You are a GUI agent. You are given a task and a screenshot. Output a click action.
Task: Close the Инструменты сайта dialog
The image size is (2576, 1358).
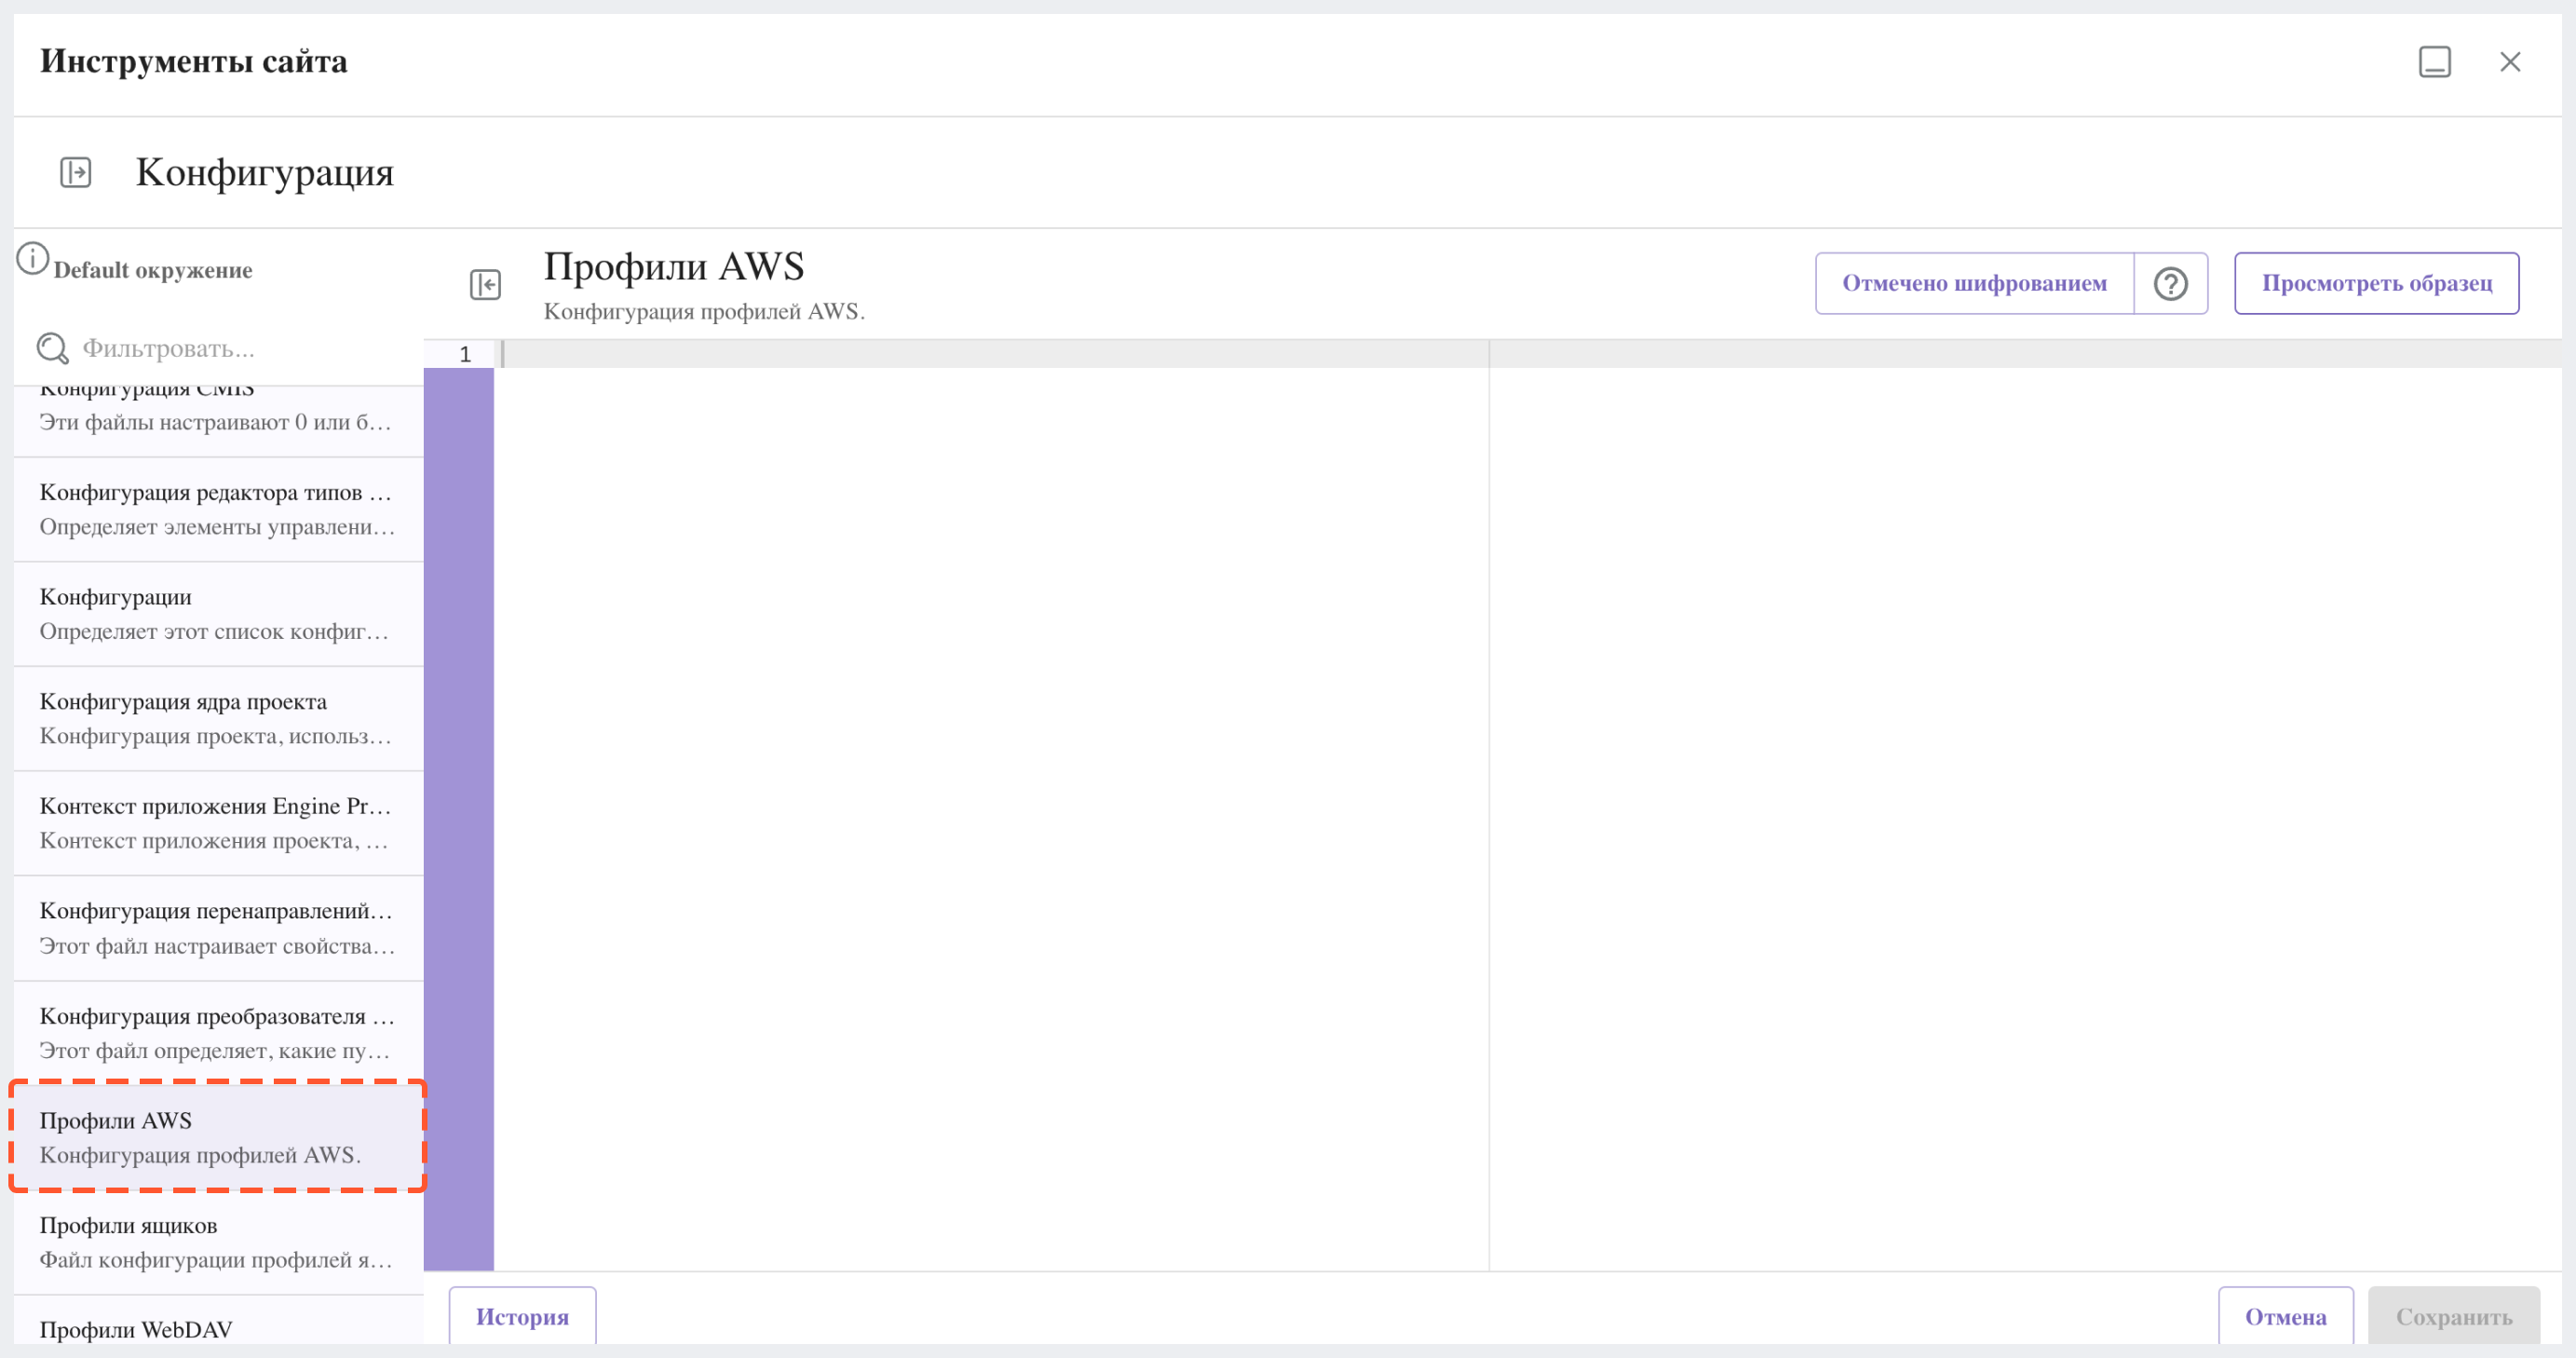(2510, 62)
